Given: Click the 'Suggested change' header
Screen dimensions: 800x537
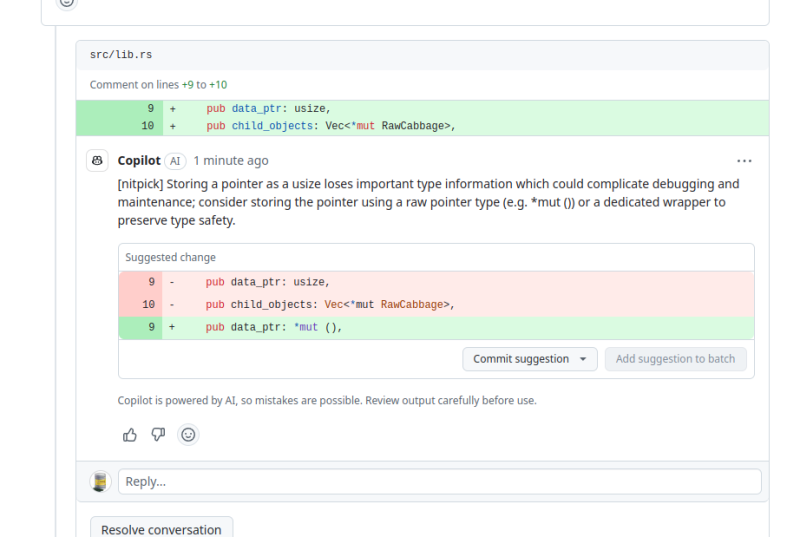Looking at the screenshot, I should coord(170,257).
